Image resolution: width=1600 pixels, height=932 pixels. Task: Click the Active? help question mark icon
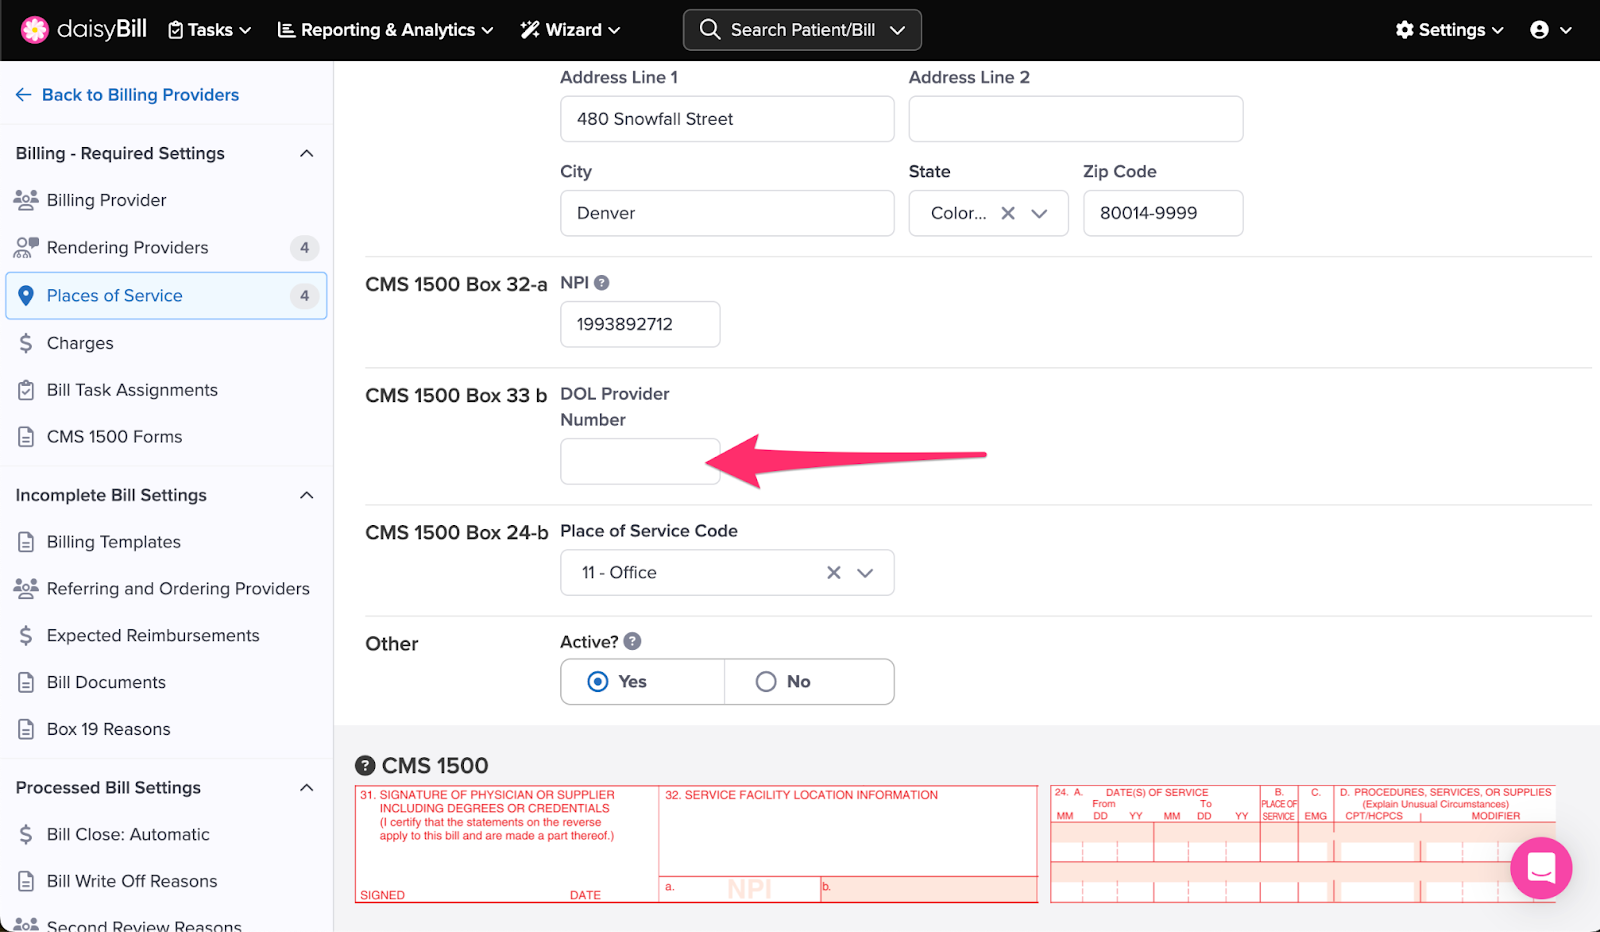pos(632,642)
